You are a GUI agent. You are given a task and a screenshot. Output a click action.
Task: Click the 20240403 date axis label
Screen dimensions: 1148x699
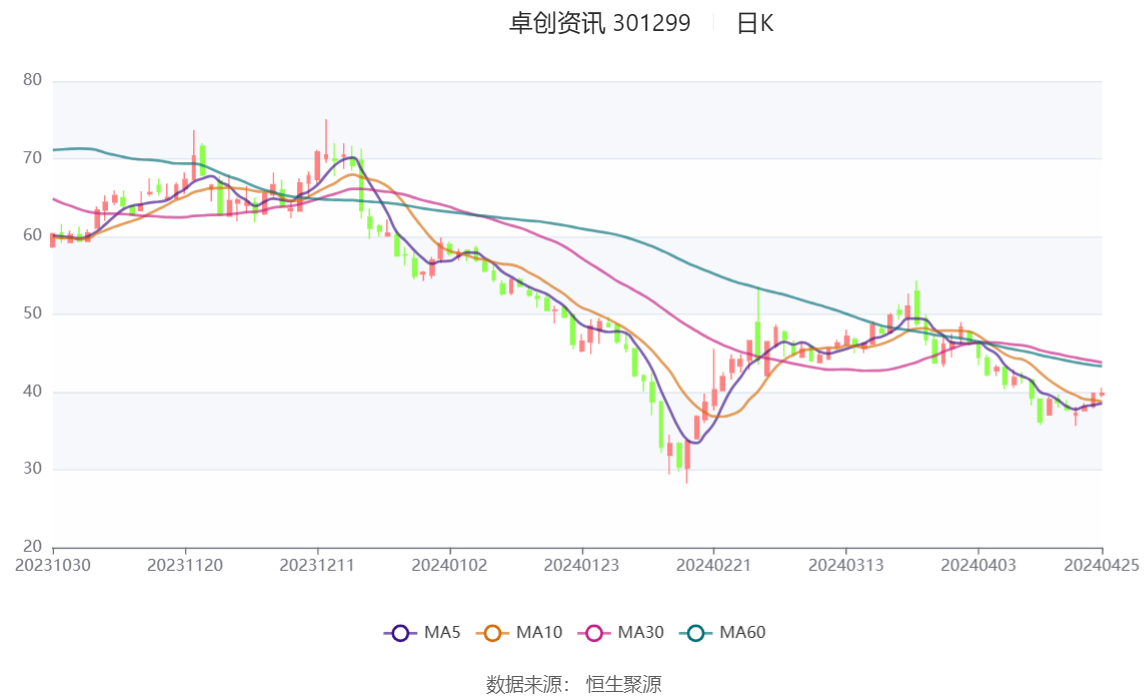tap(978, 565)
